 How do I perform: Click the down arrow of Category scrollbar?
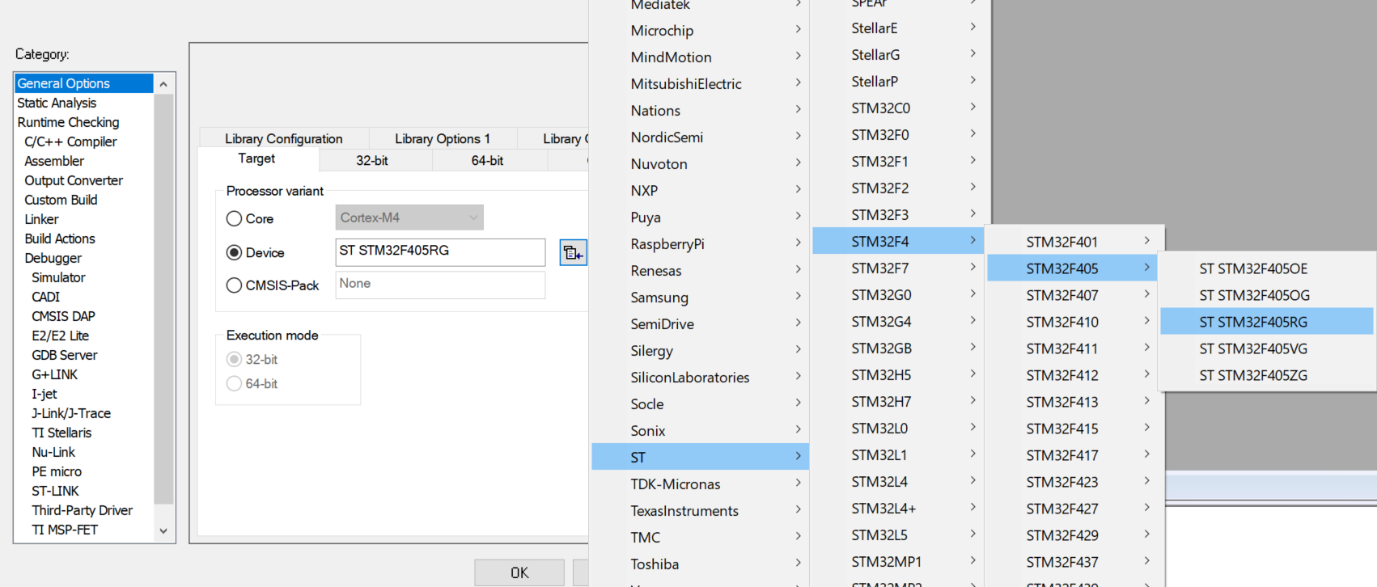[164, 532]
